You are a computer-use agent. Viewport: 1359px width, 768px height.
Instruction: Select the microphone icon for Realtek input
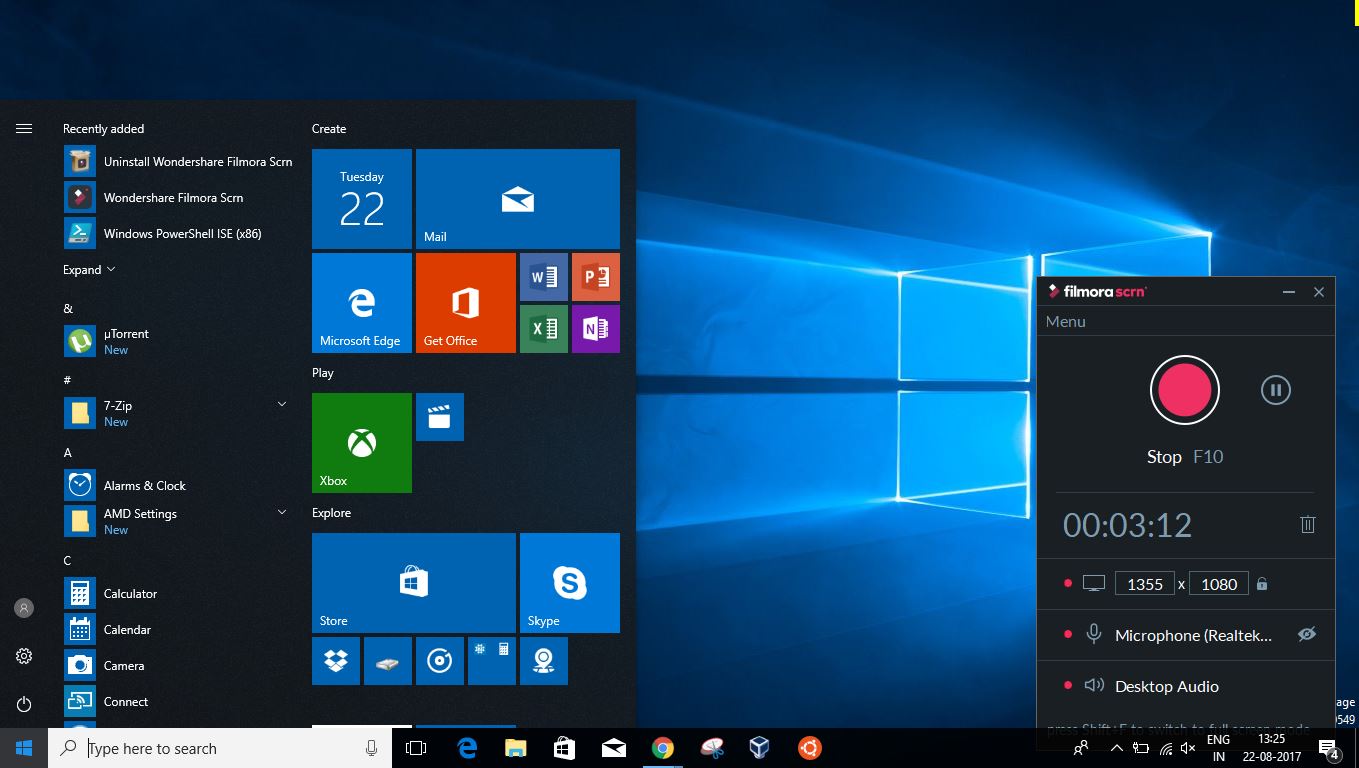(1093, 634)
